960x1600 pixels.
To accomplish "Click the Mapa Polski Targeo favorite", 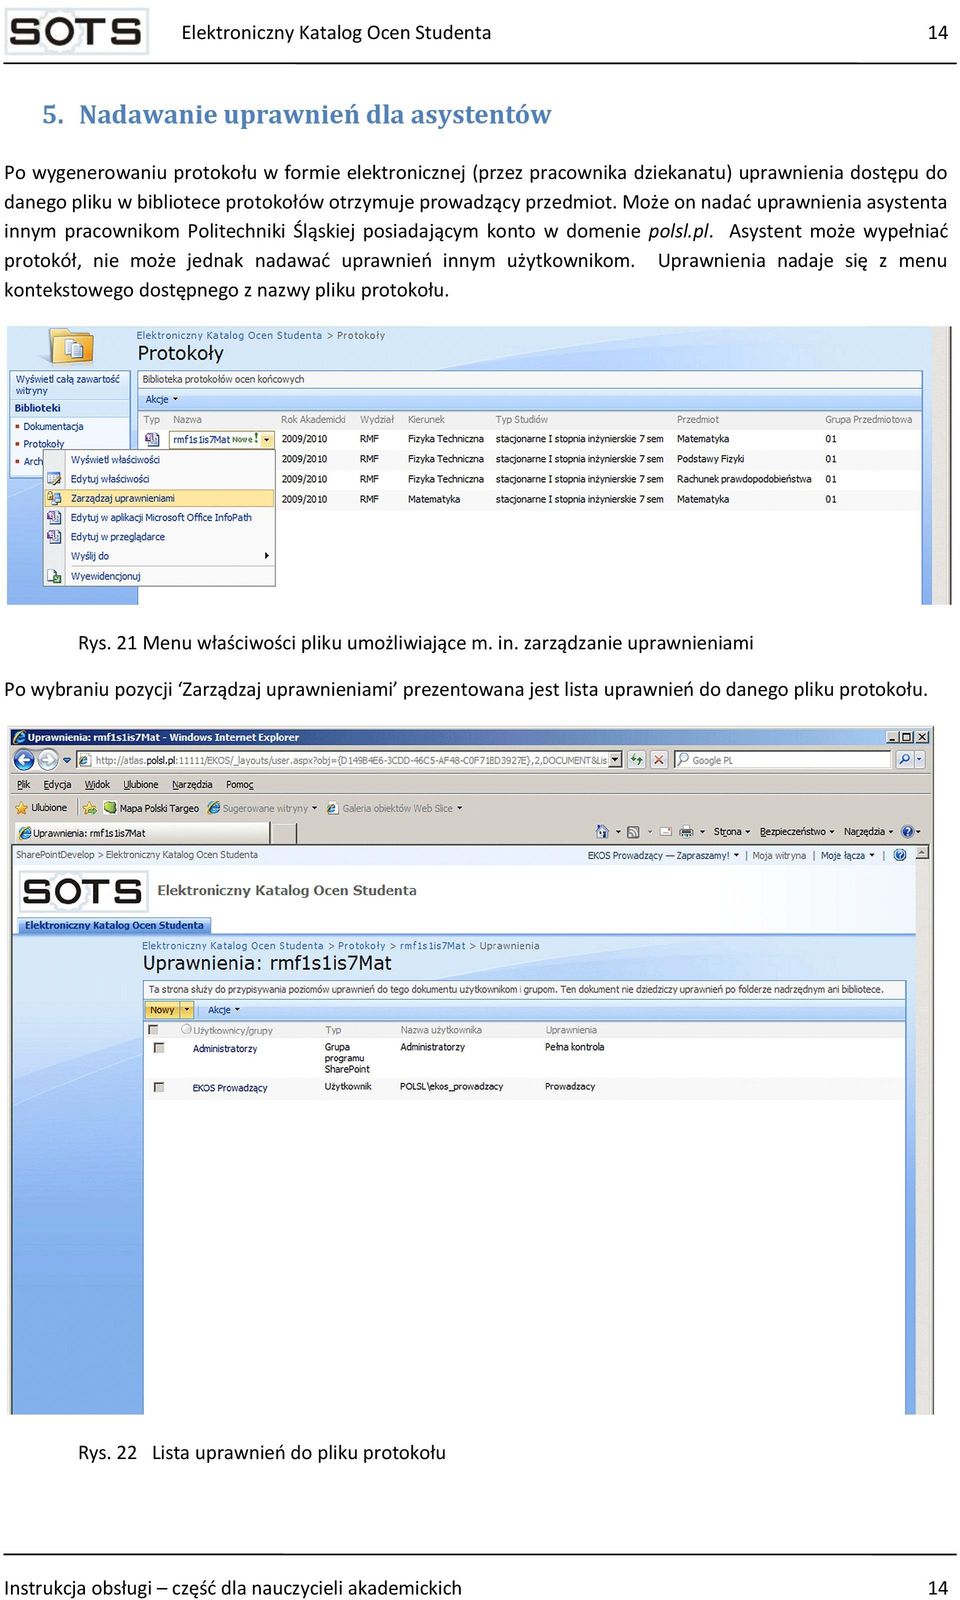I will tap(151, 808).
